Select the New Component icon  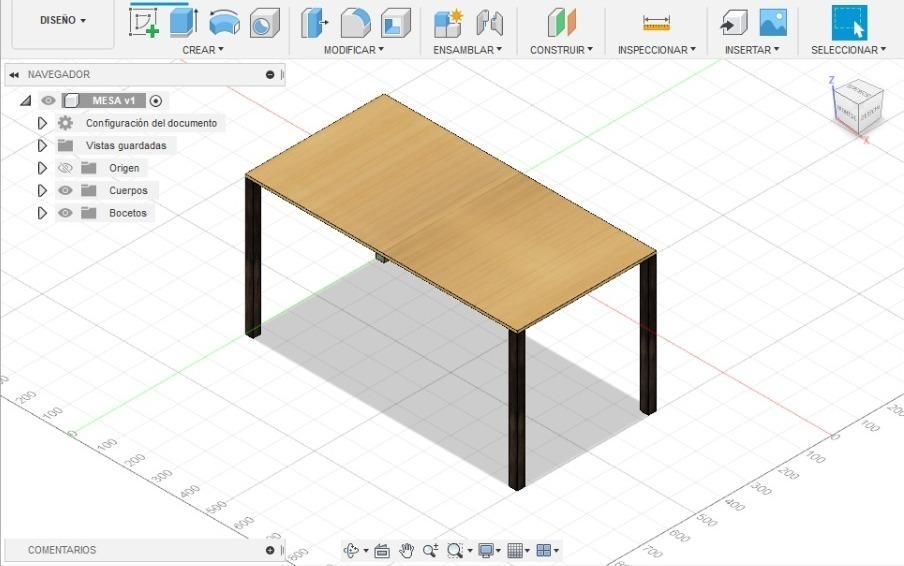point(449,23)
